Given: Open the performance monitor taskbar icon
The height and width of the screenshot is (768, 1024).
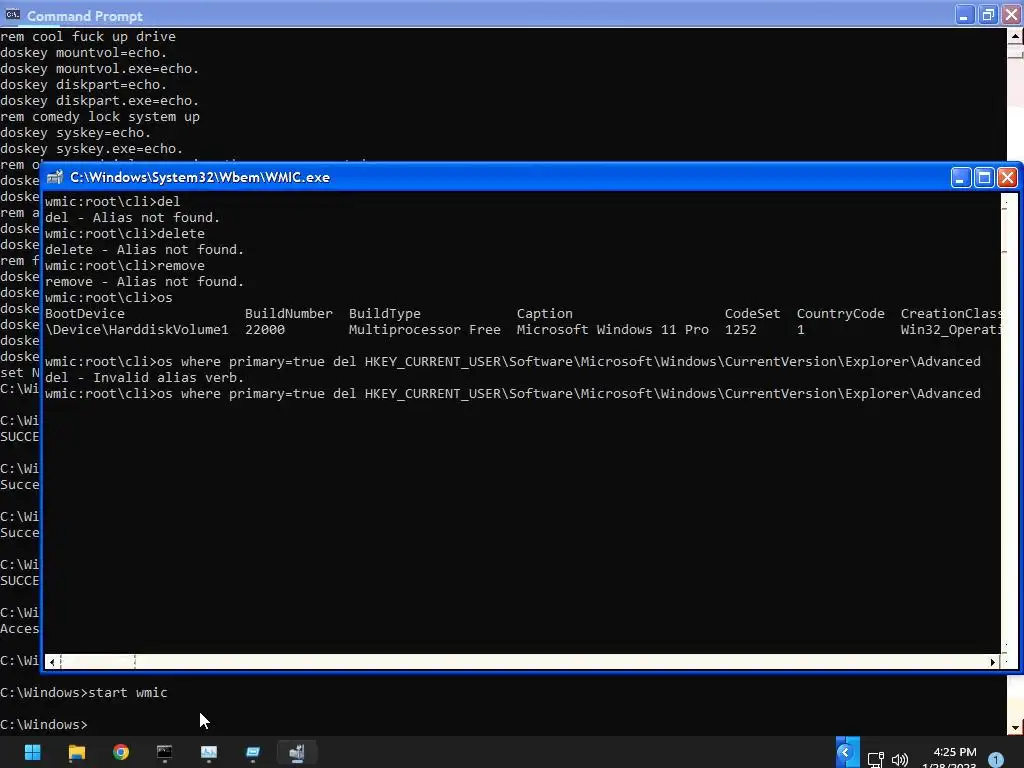Looking at the screenshot, I should pyautogui.click(x=208, y=752).
